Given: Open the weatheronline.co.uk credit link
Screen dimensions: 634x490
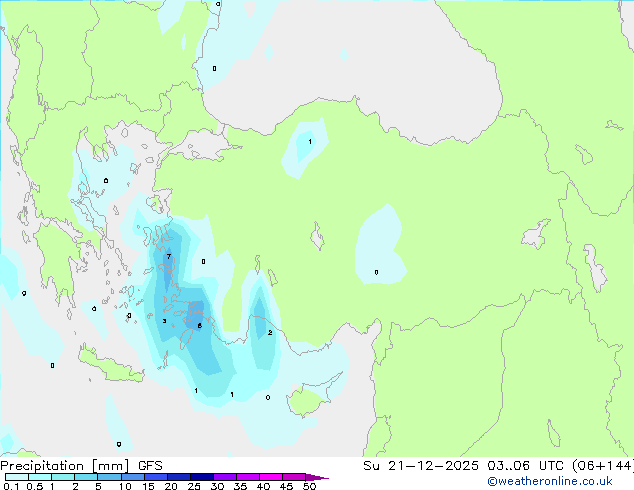Looking at the screenshot, I should coord(550,481).
